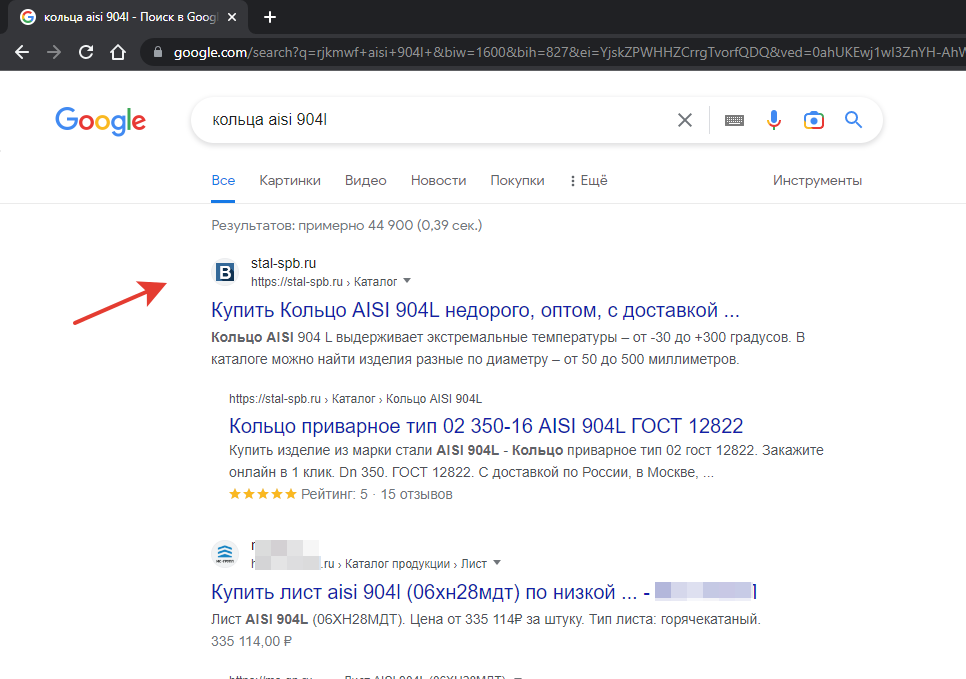Switch to the Новости tab

438,181
